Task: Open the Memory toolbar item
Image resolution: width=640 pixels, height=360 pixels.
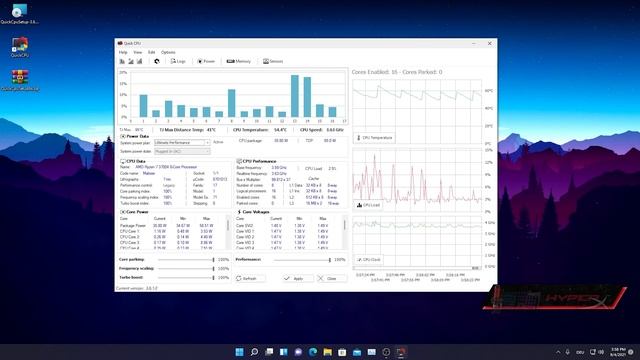Action: (239, 61)
